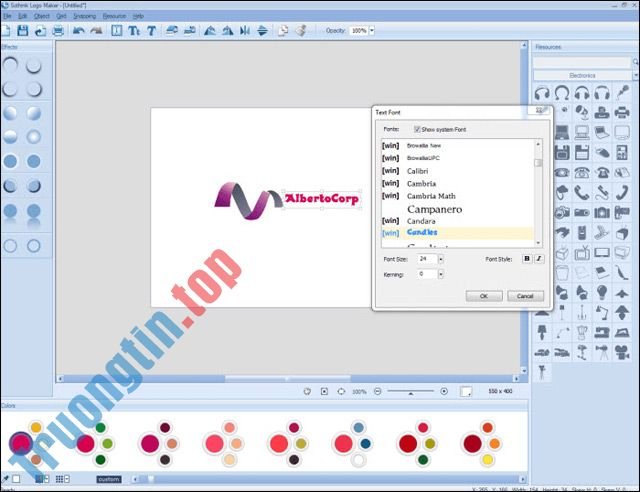
Task: Click the 'custom' color scheme button
Action: (x=109, y=479)
